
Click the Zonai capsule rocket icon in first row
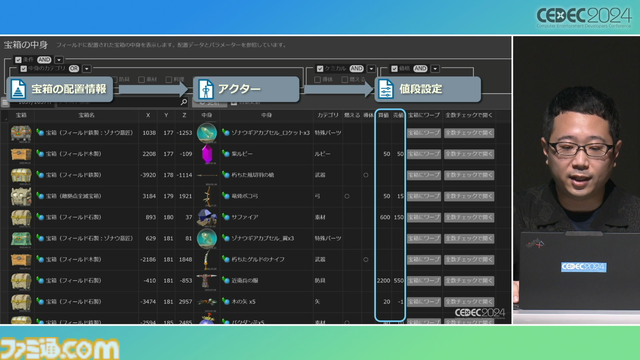pyautogui.click(x=207, y=133)
